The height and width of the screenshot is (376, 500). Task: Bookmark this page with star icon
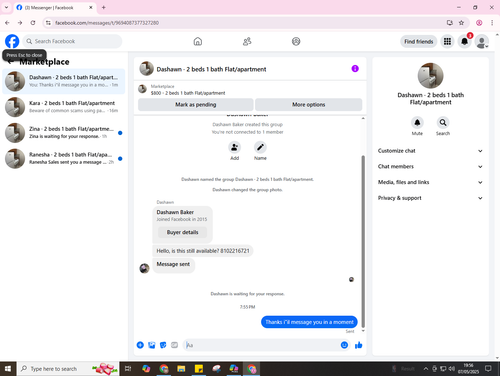[461, 23]
